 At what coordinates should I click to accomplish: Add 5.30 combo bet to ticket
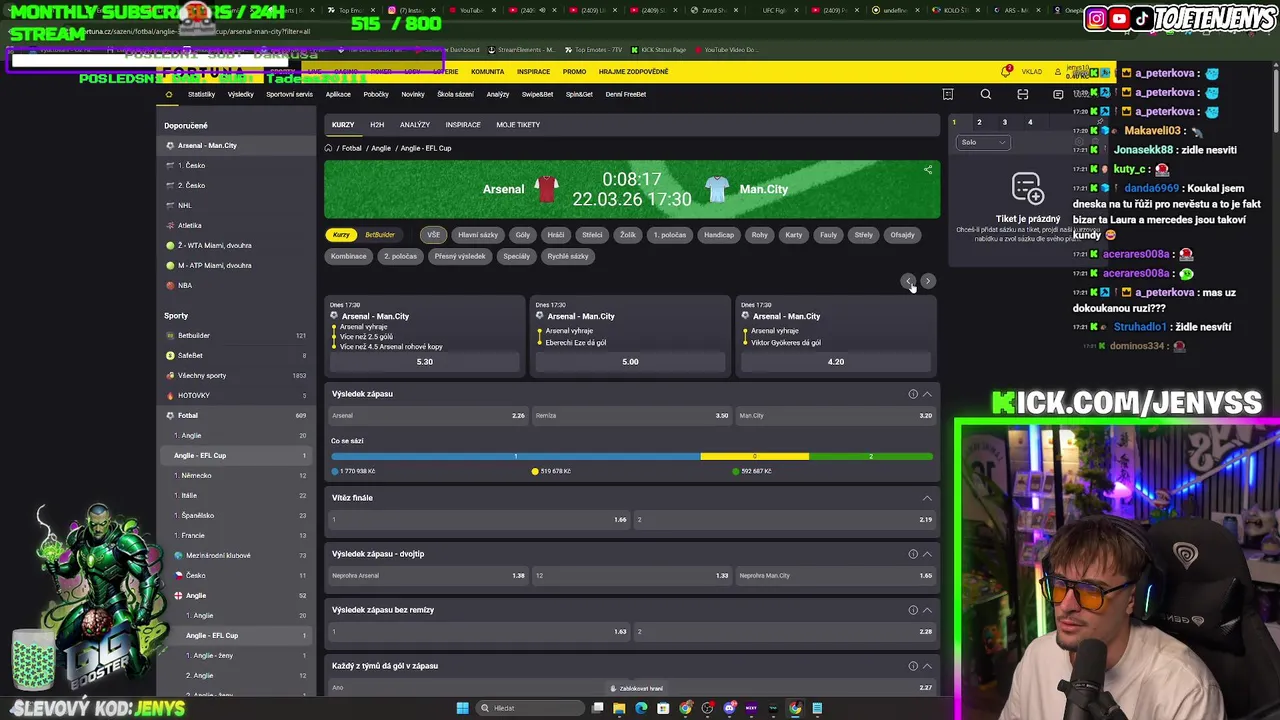[x=425, y=362]
